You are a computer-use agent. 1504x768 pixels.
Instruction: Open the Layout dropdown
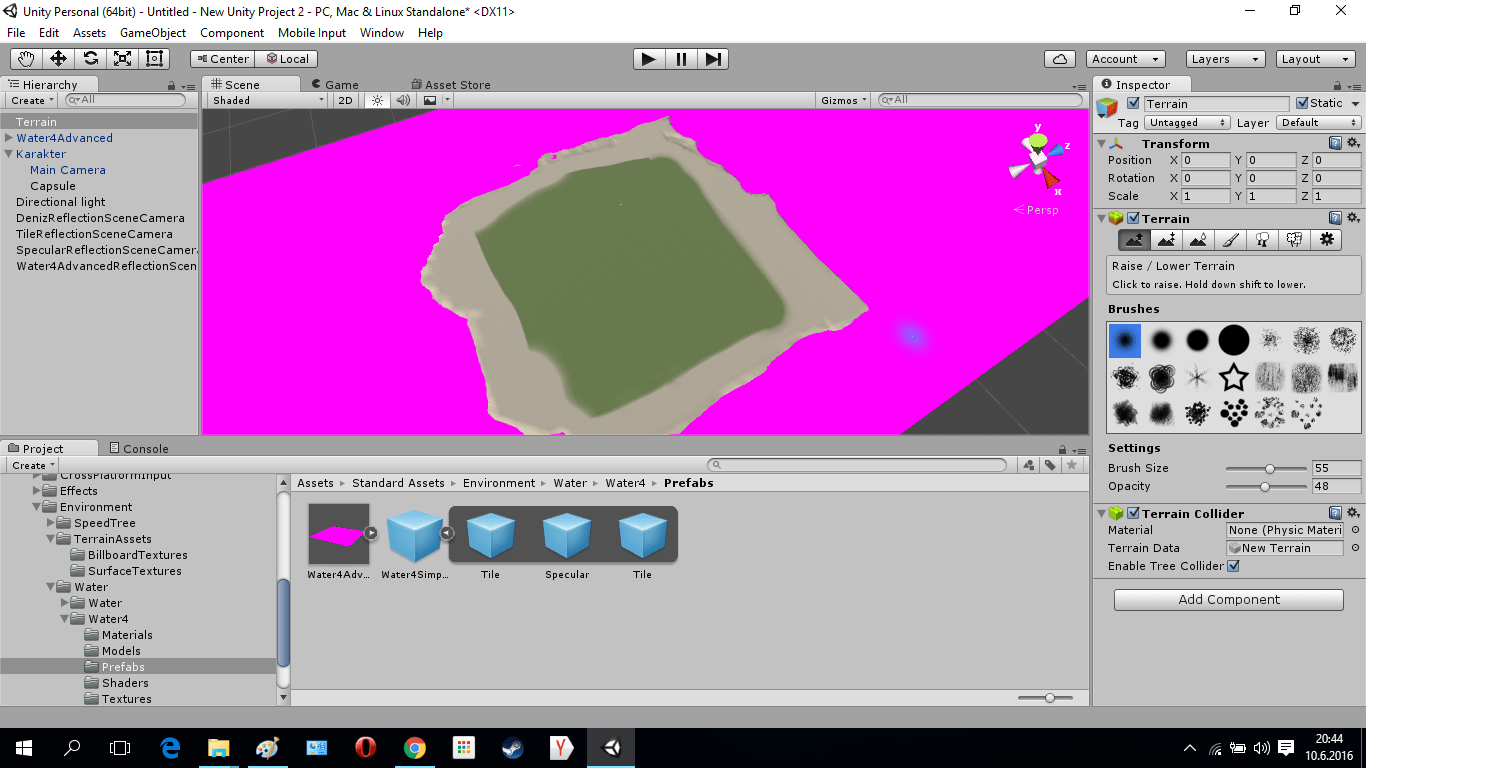(x=1317, y=59)
